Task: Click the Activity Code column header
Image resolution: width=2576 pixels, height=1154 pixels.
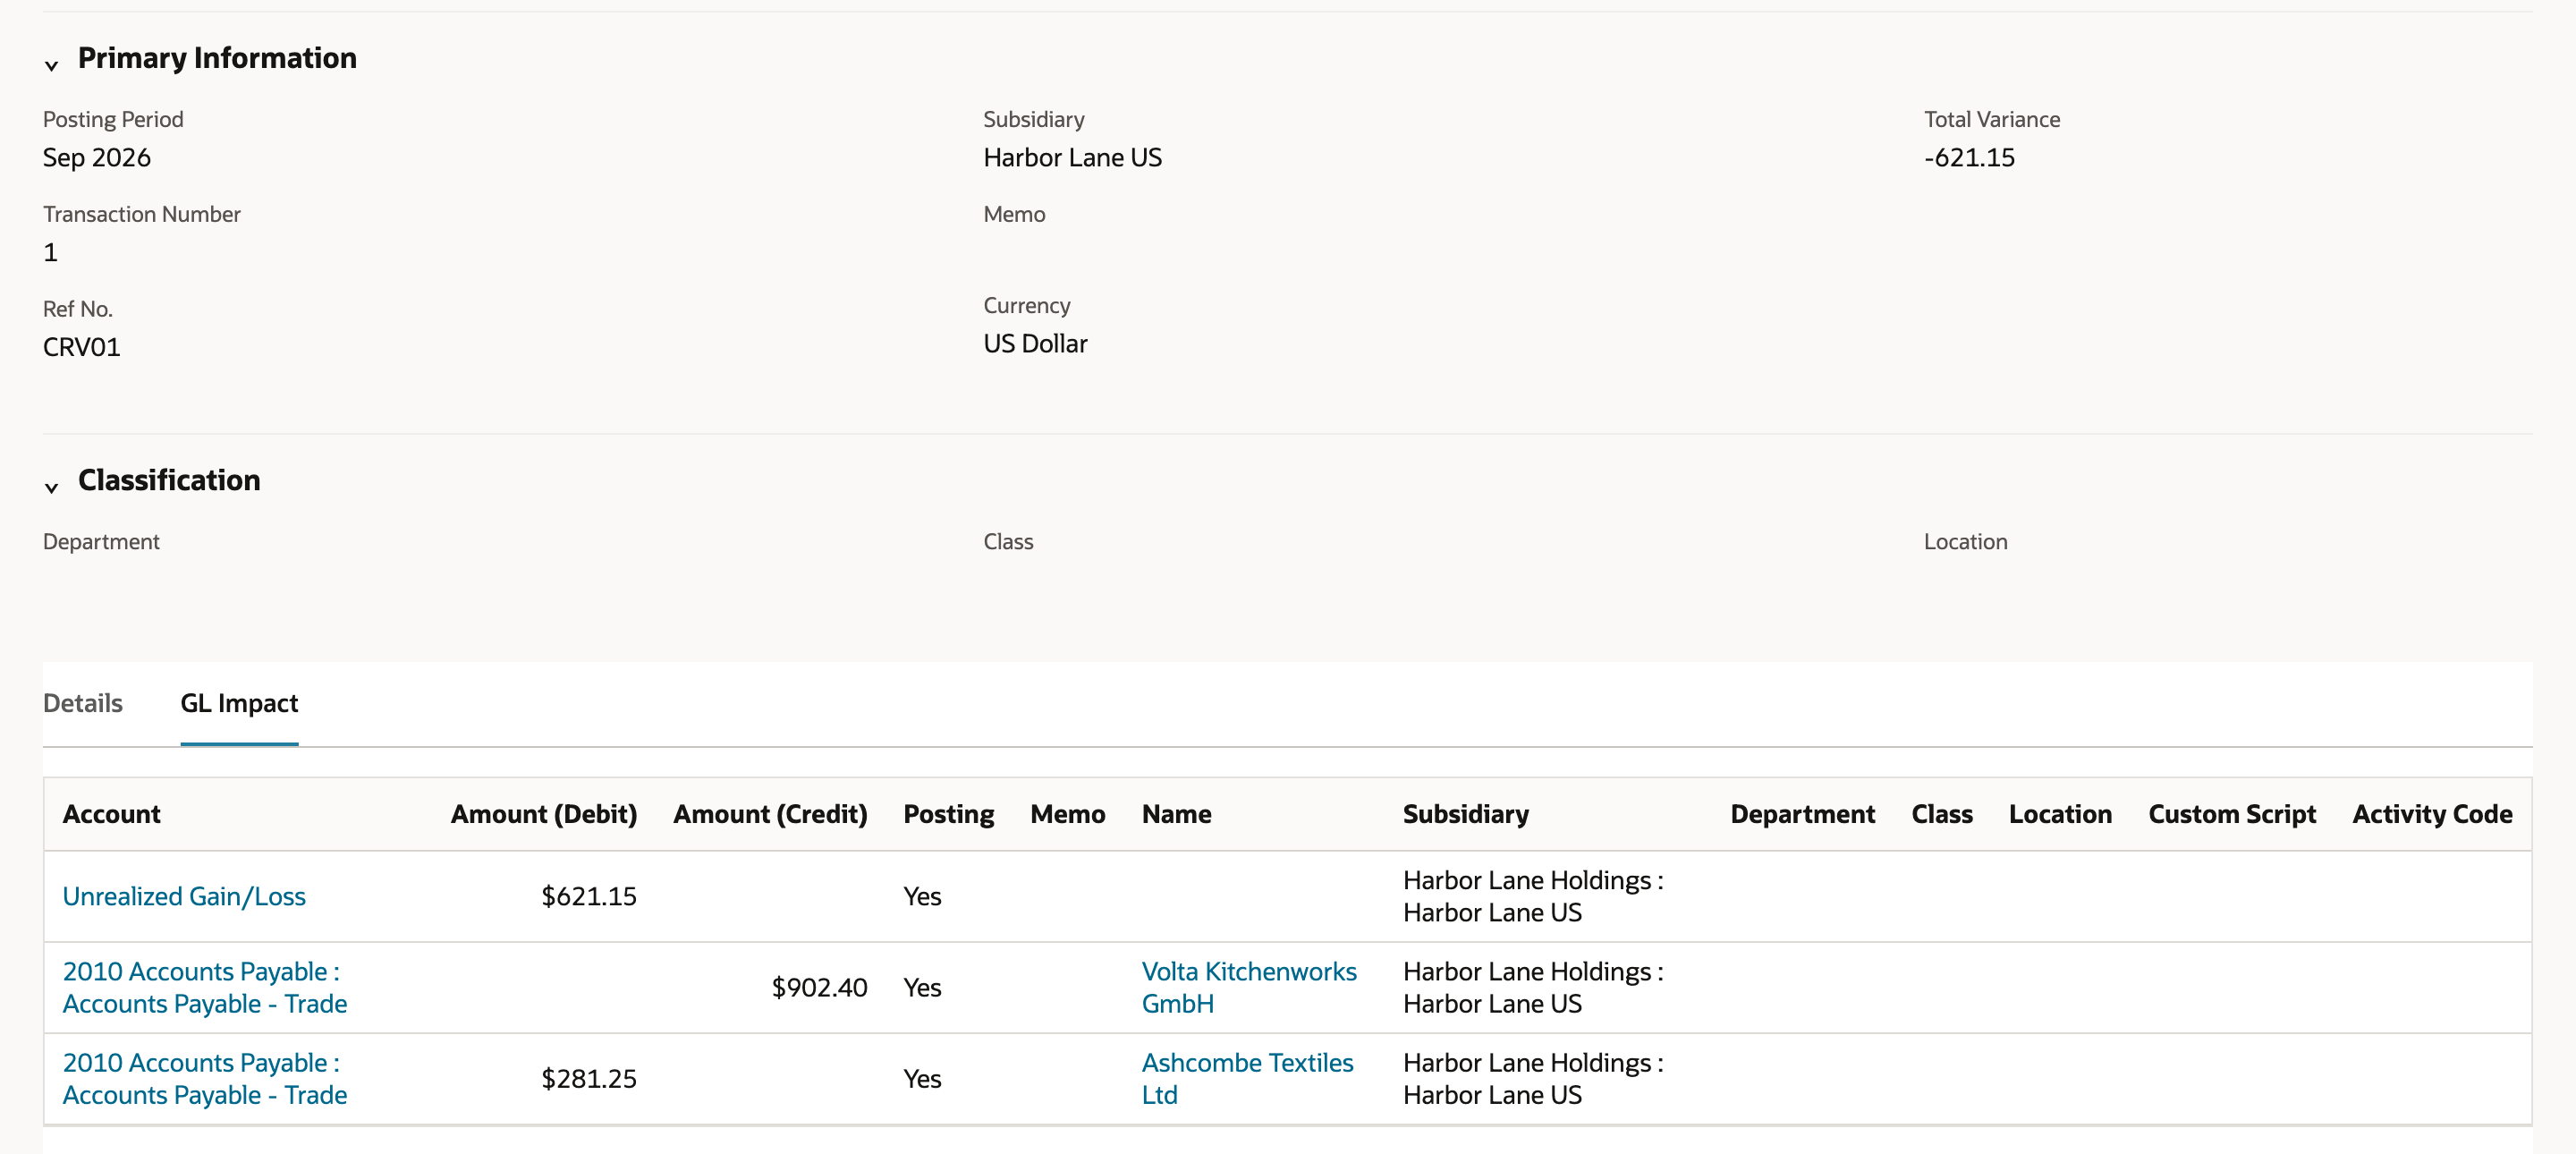Action: (x=2432, y=814)
